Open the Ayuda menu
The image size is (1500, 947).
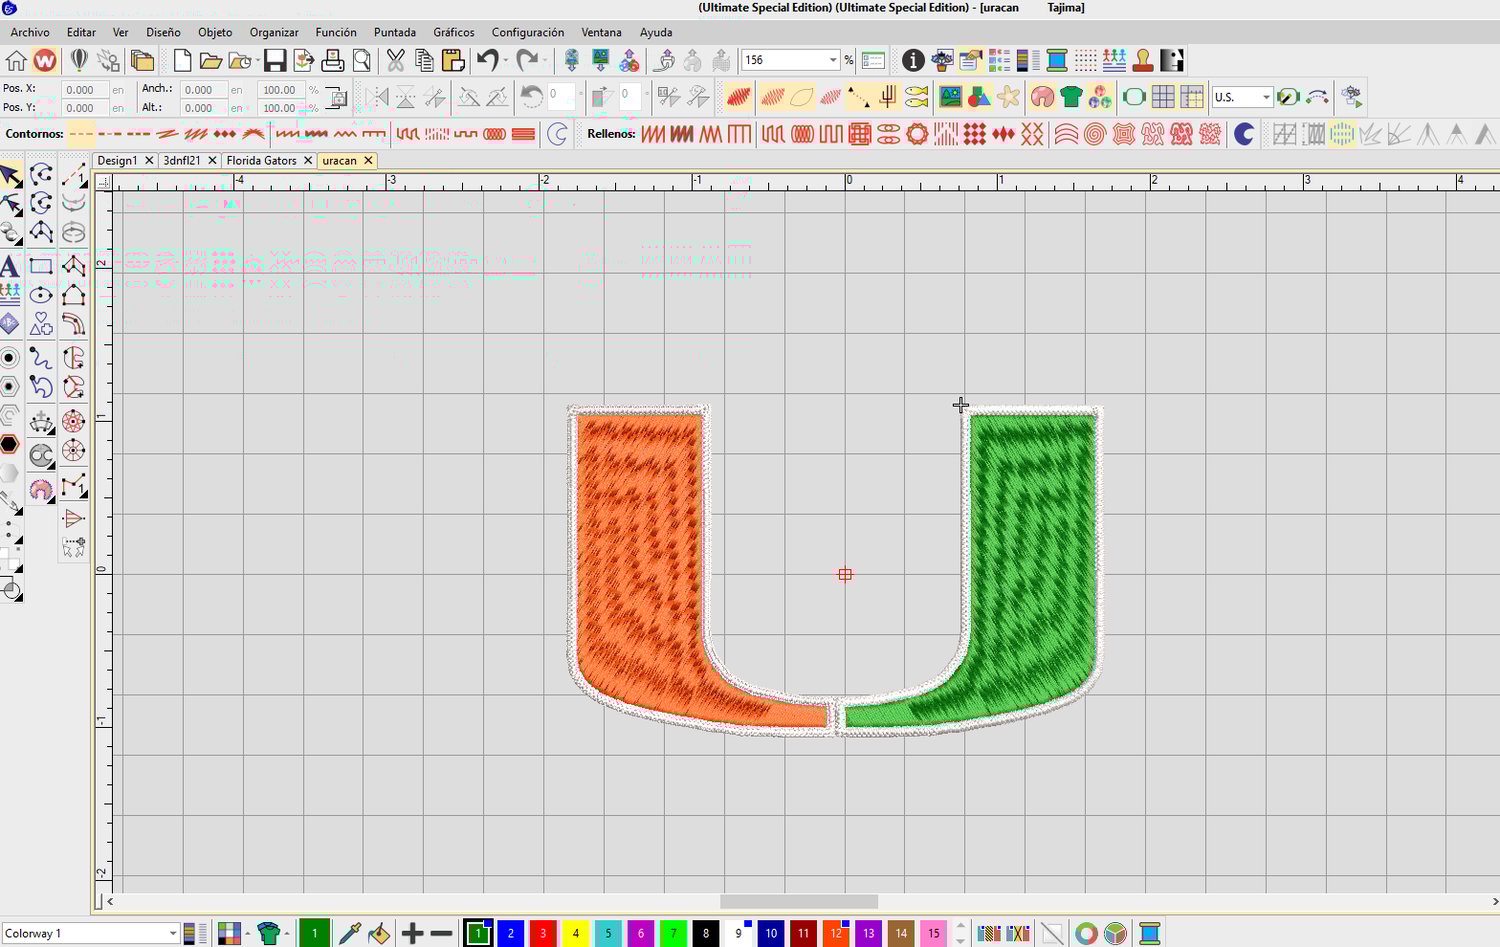(656, 32)
